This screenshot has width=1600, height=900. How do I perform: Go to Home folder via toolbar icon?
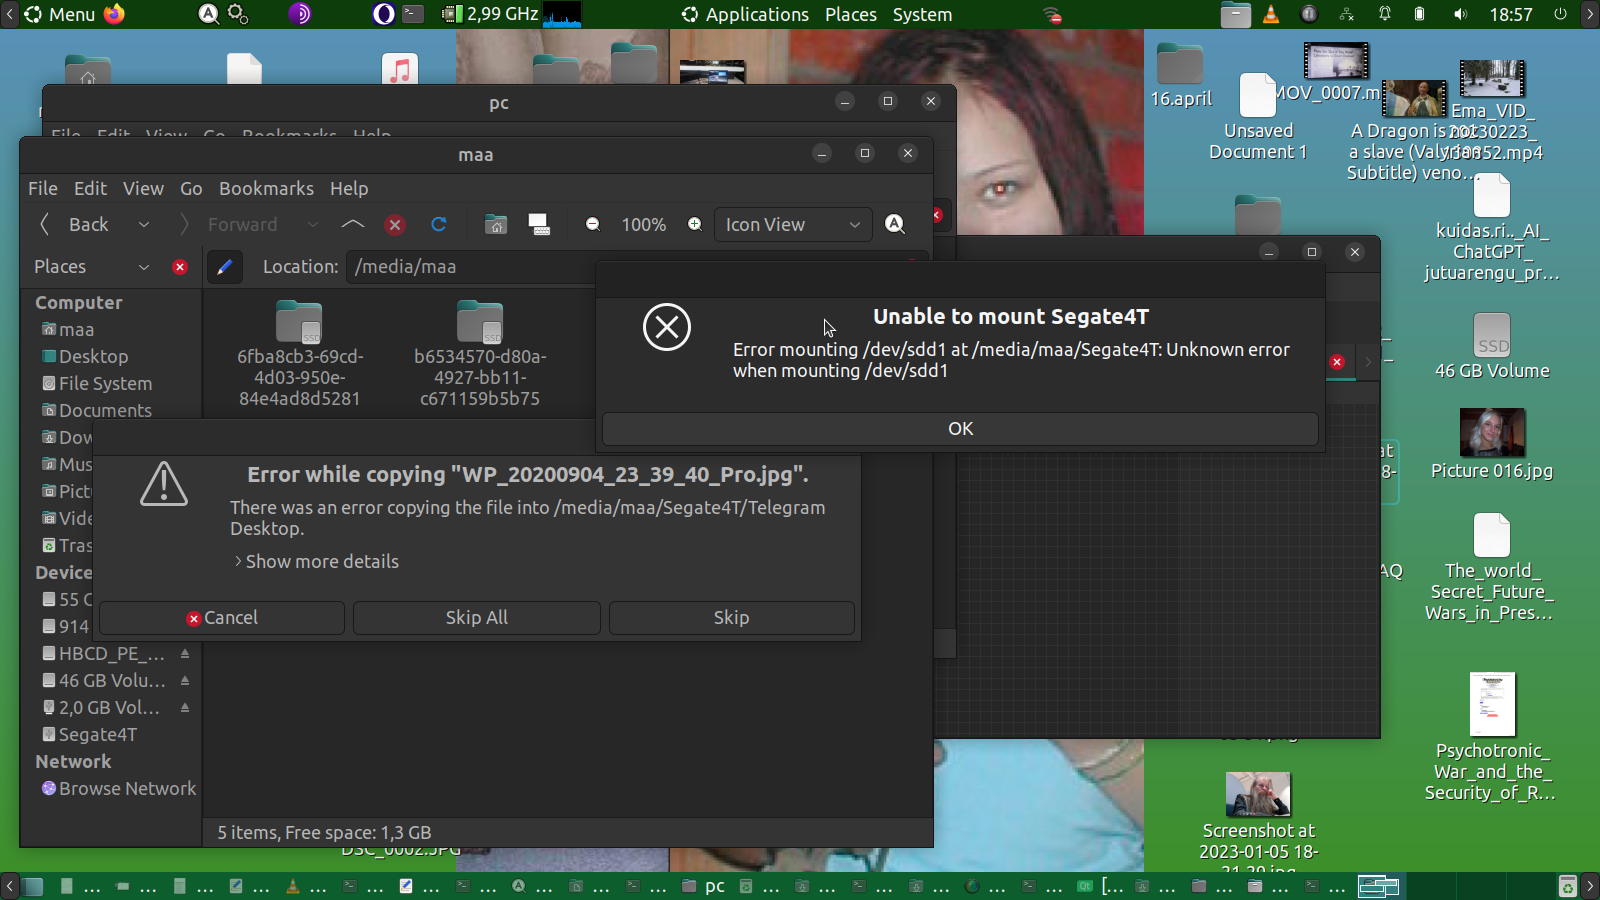coord(496,225)
